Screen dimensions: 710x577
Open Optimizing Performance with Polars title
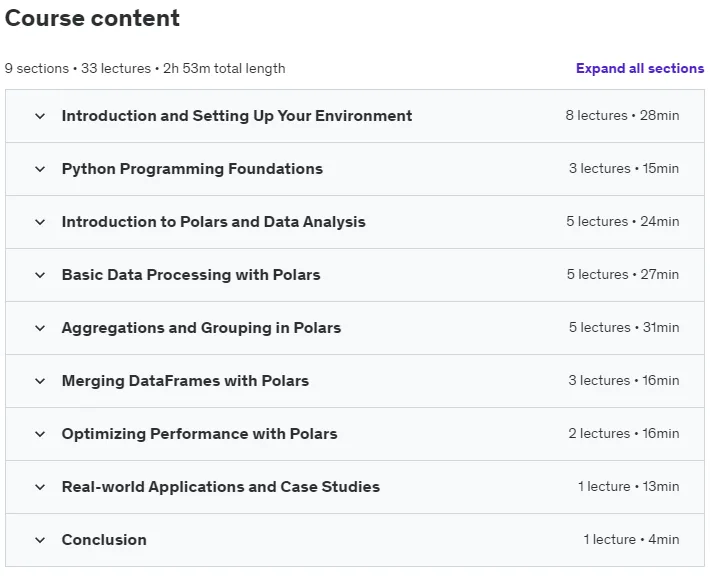click(x=199, y=434)
